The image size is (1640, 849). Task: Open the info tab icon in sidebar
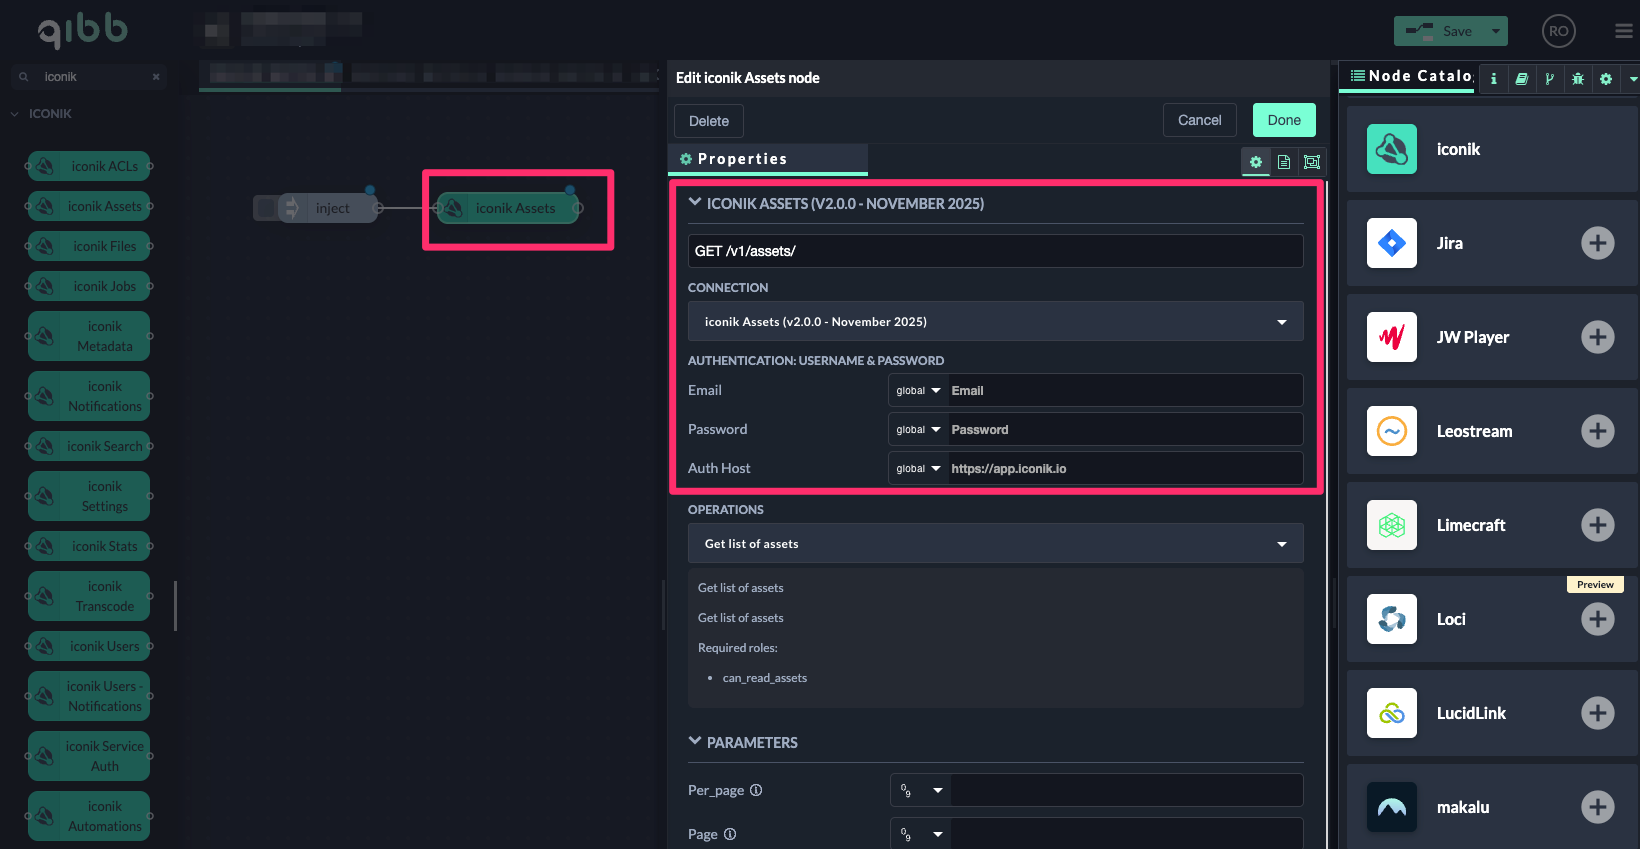[x=1493, y=78]
